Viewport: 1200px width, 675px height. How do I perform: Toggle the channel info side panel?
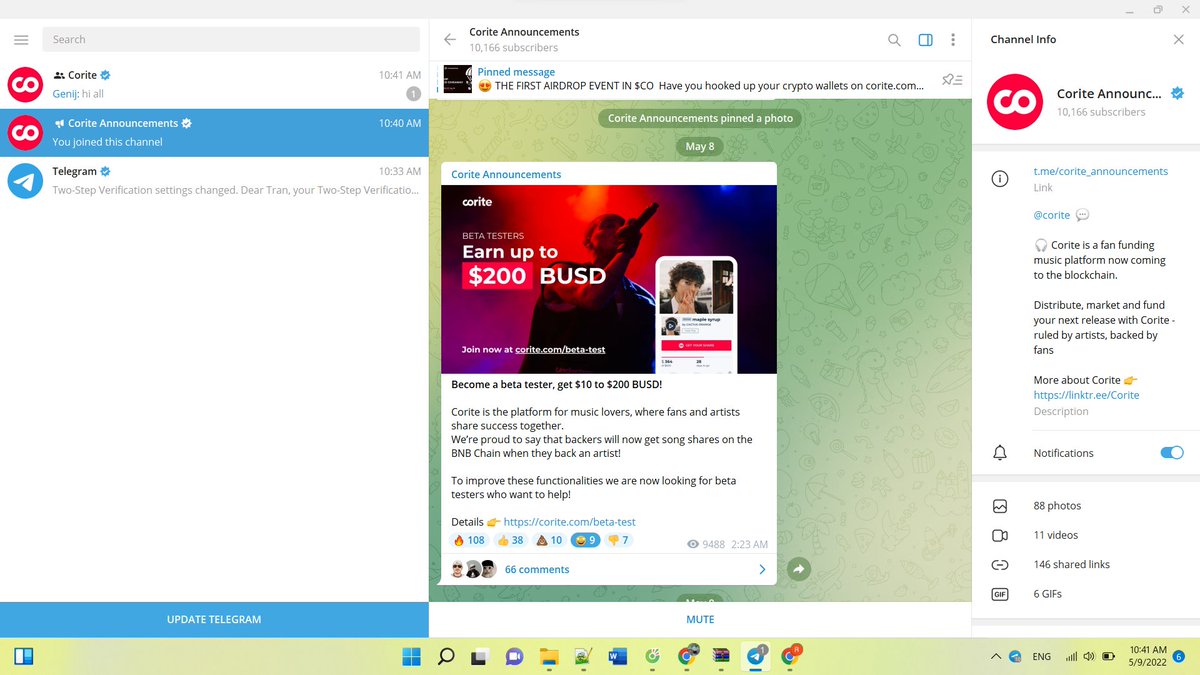(x=925, y=40)
